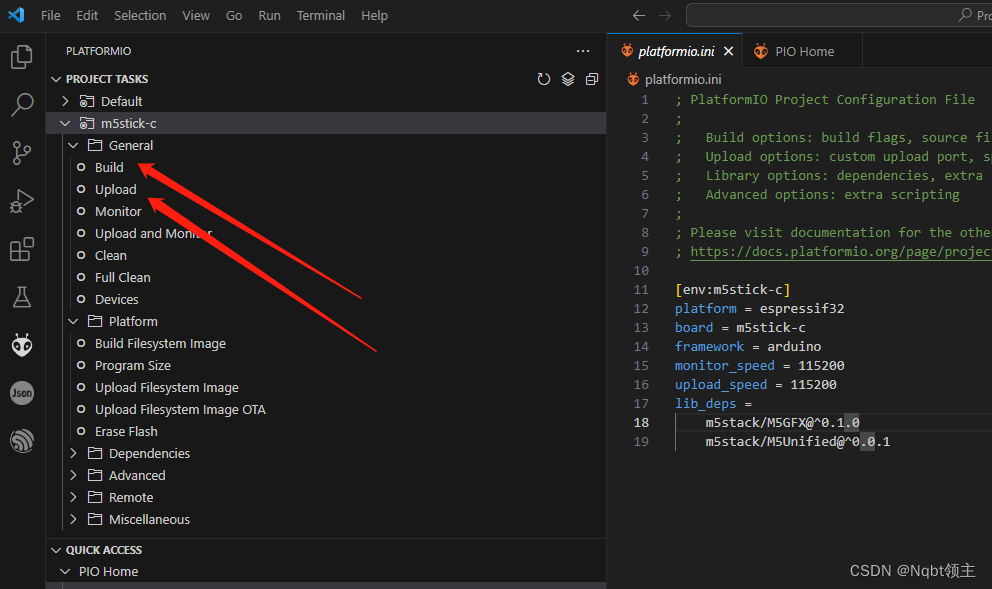Image resolution: width=992 pixels, height=589 pixels.
Task: Run Build Filesystem Image task
Action: click(x=160, y=344)
